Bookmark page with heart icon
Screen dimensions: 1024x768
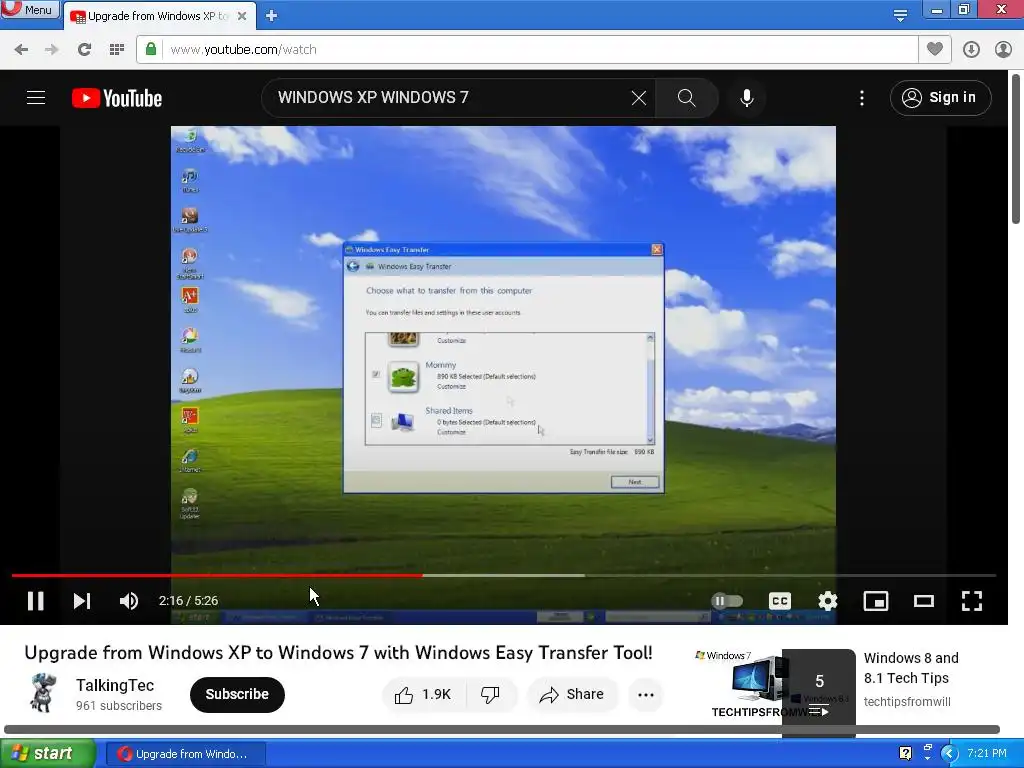(935, 49)
